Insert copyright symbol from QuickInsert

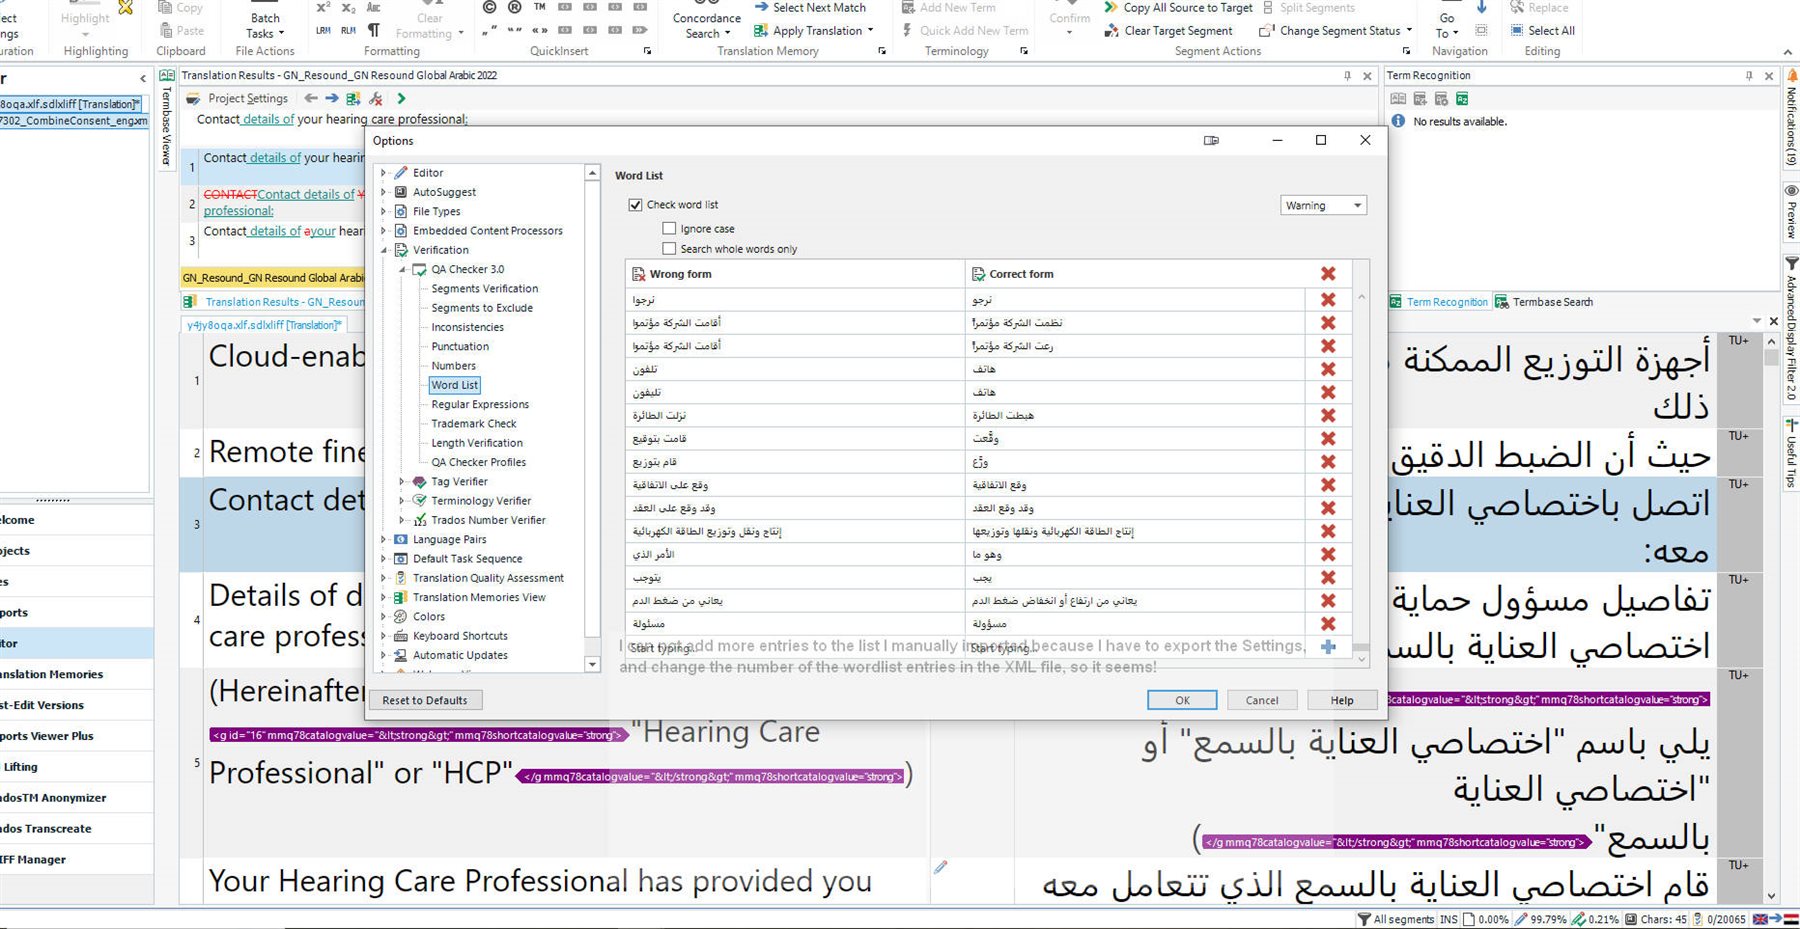tap(489, 7)
